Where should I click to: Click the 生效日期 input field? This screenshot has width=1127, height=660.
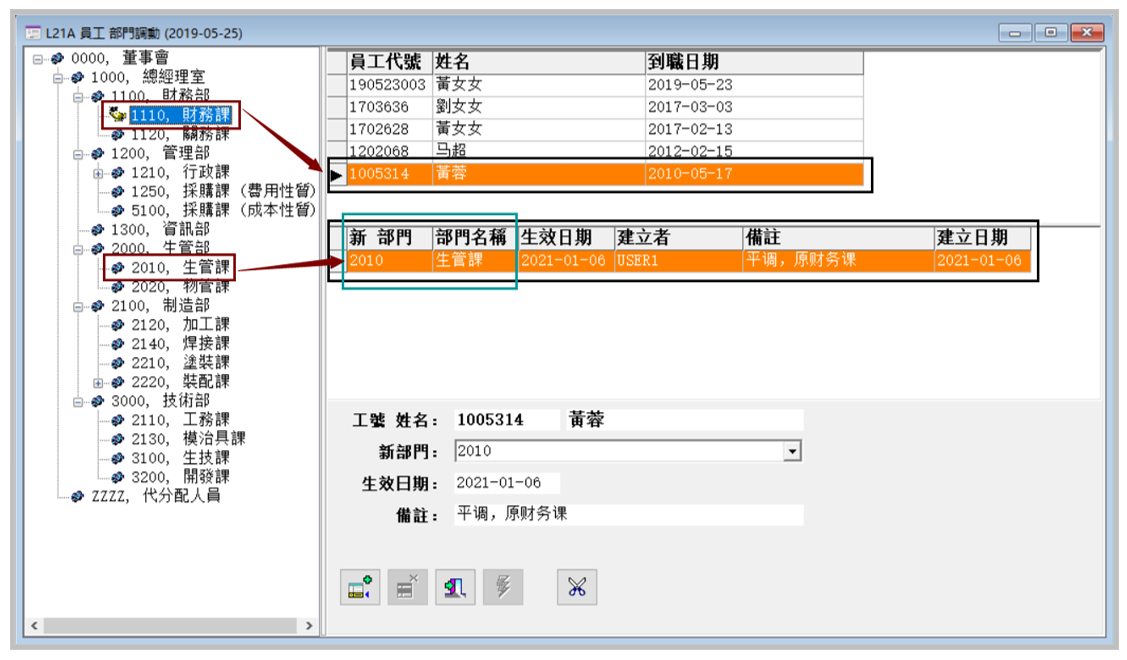[x=506, y=483]
